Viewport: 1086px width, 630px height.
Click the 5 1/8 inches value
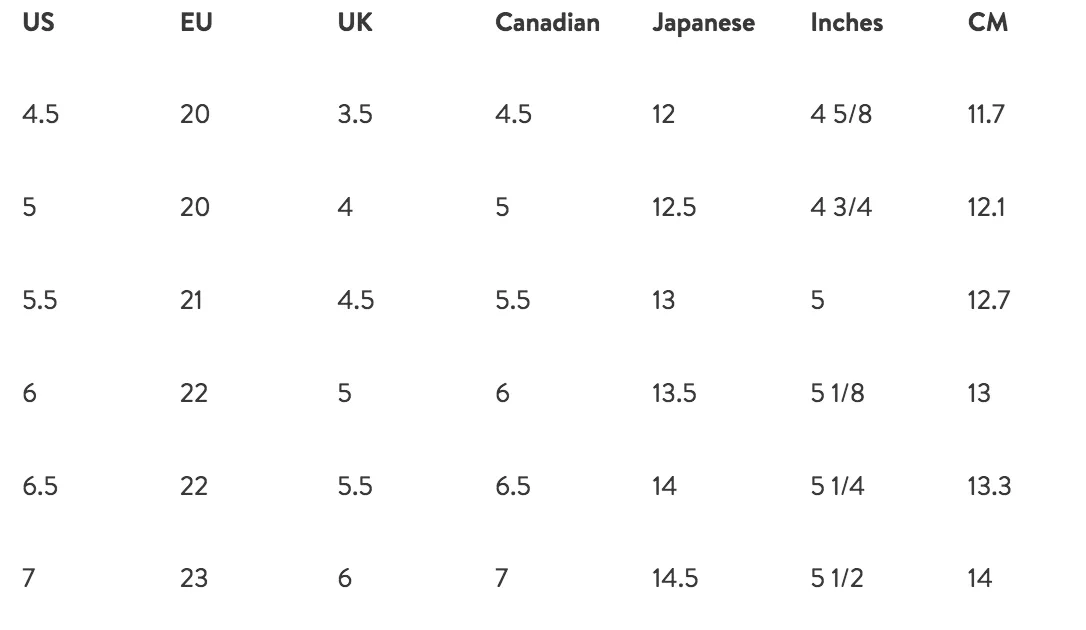pyautogui.click(x=837, y=393)
